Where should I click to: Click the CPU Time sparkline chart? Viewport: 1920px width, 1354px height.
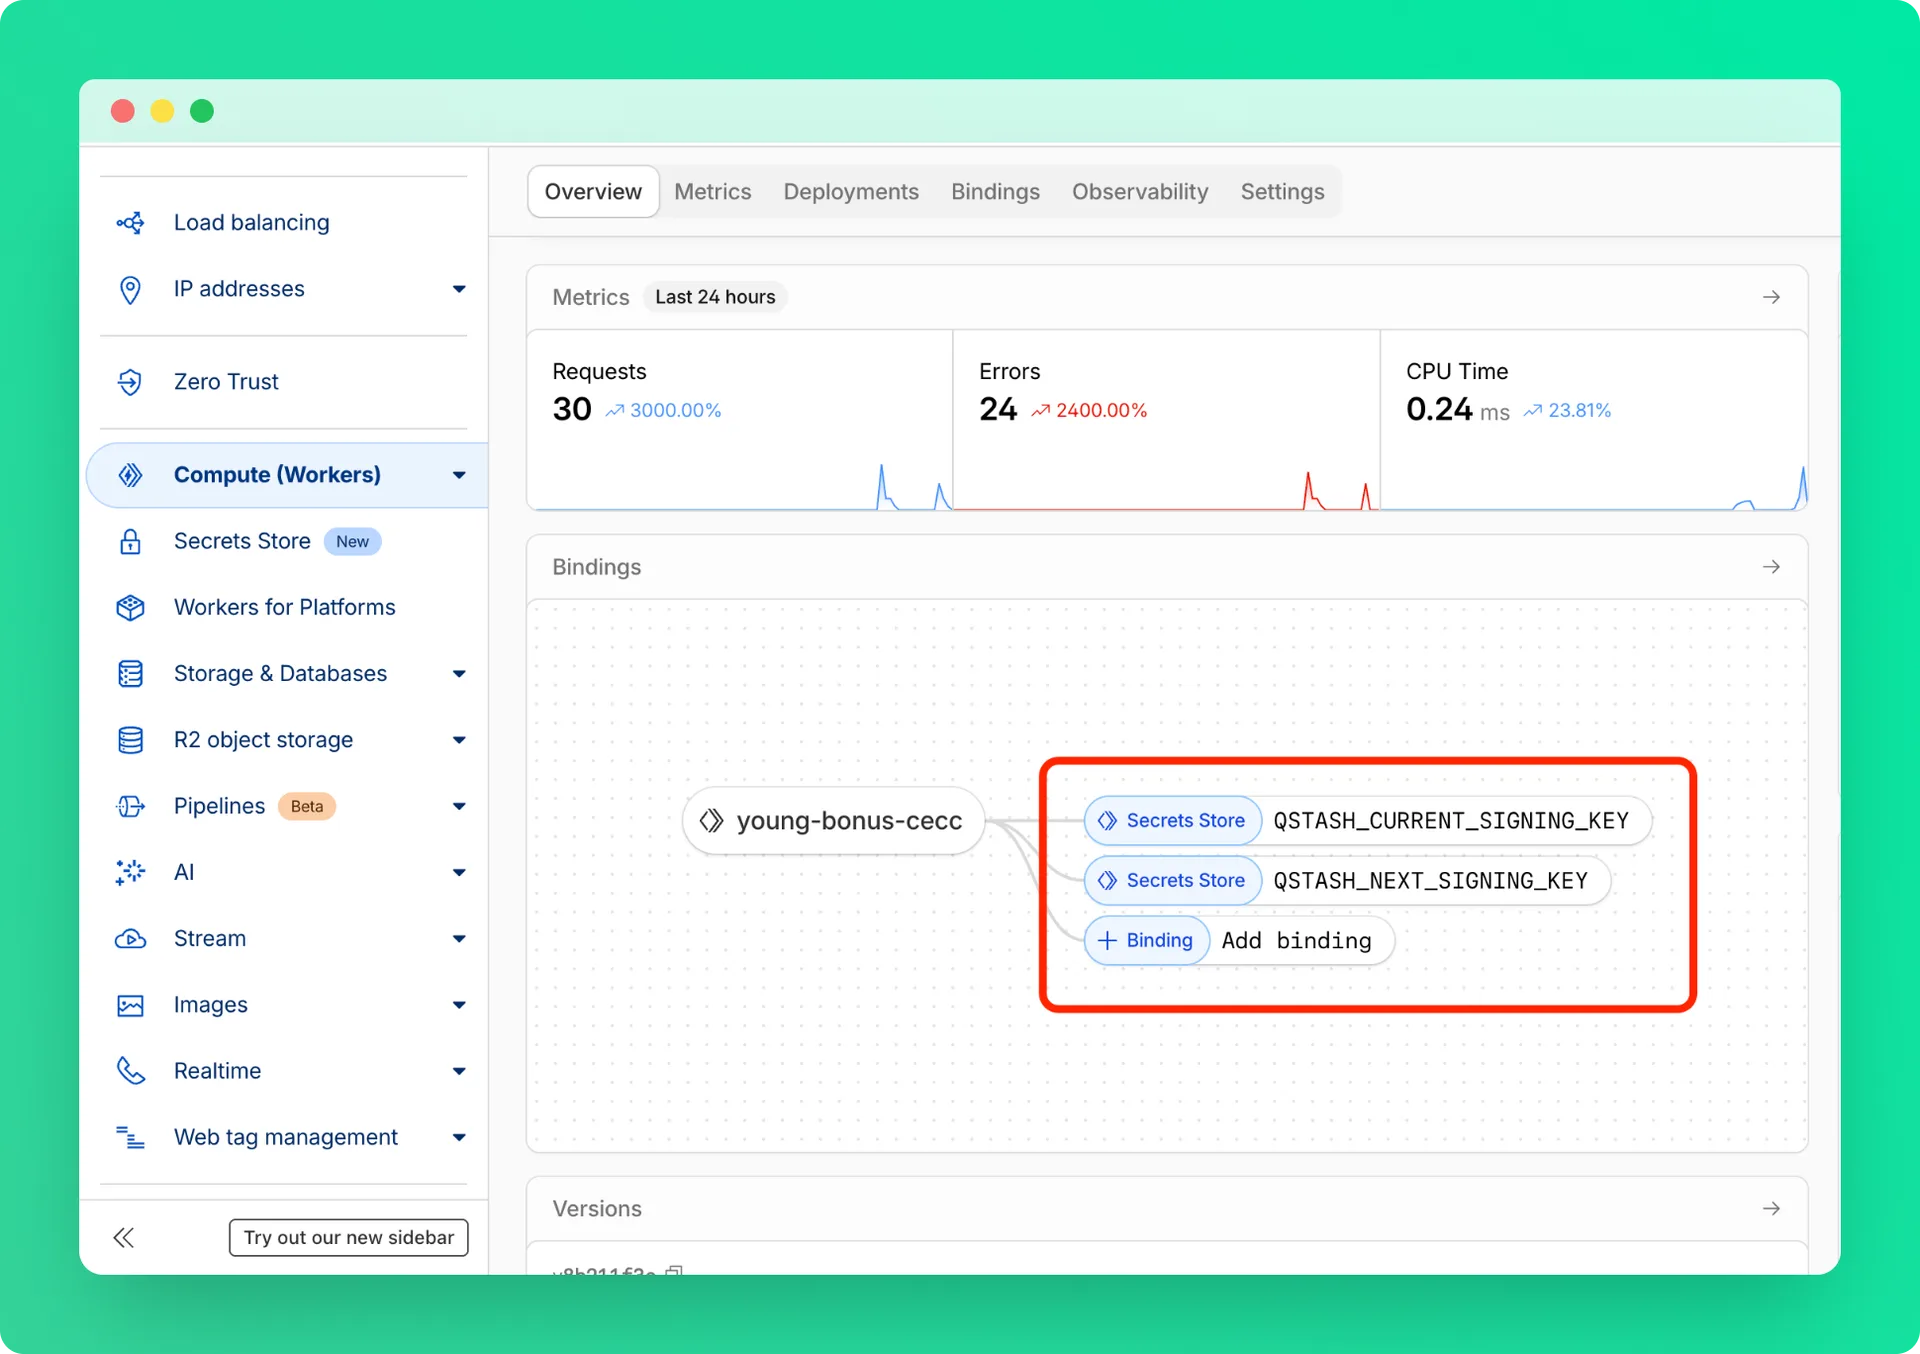(1594, 487)
